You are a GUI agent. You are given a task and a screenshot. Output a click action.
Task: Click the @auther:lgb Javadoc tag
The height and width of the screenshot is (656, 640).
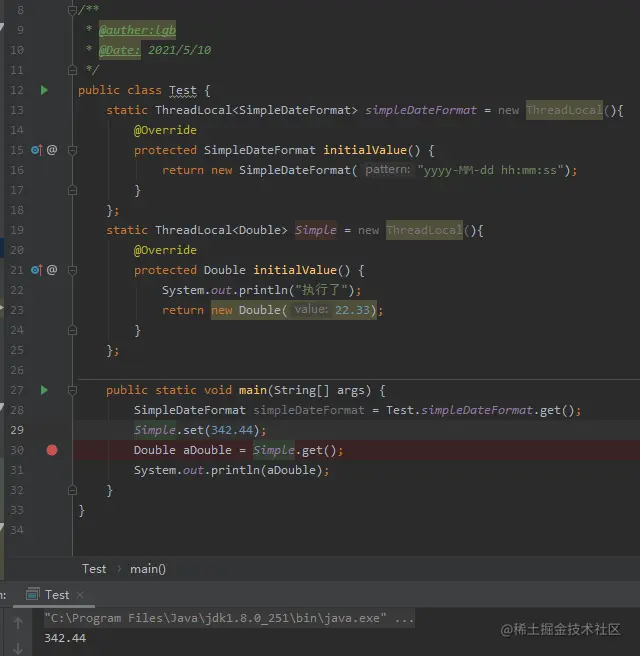[137, 30]
